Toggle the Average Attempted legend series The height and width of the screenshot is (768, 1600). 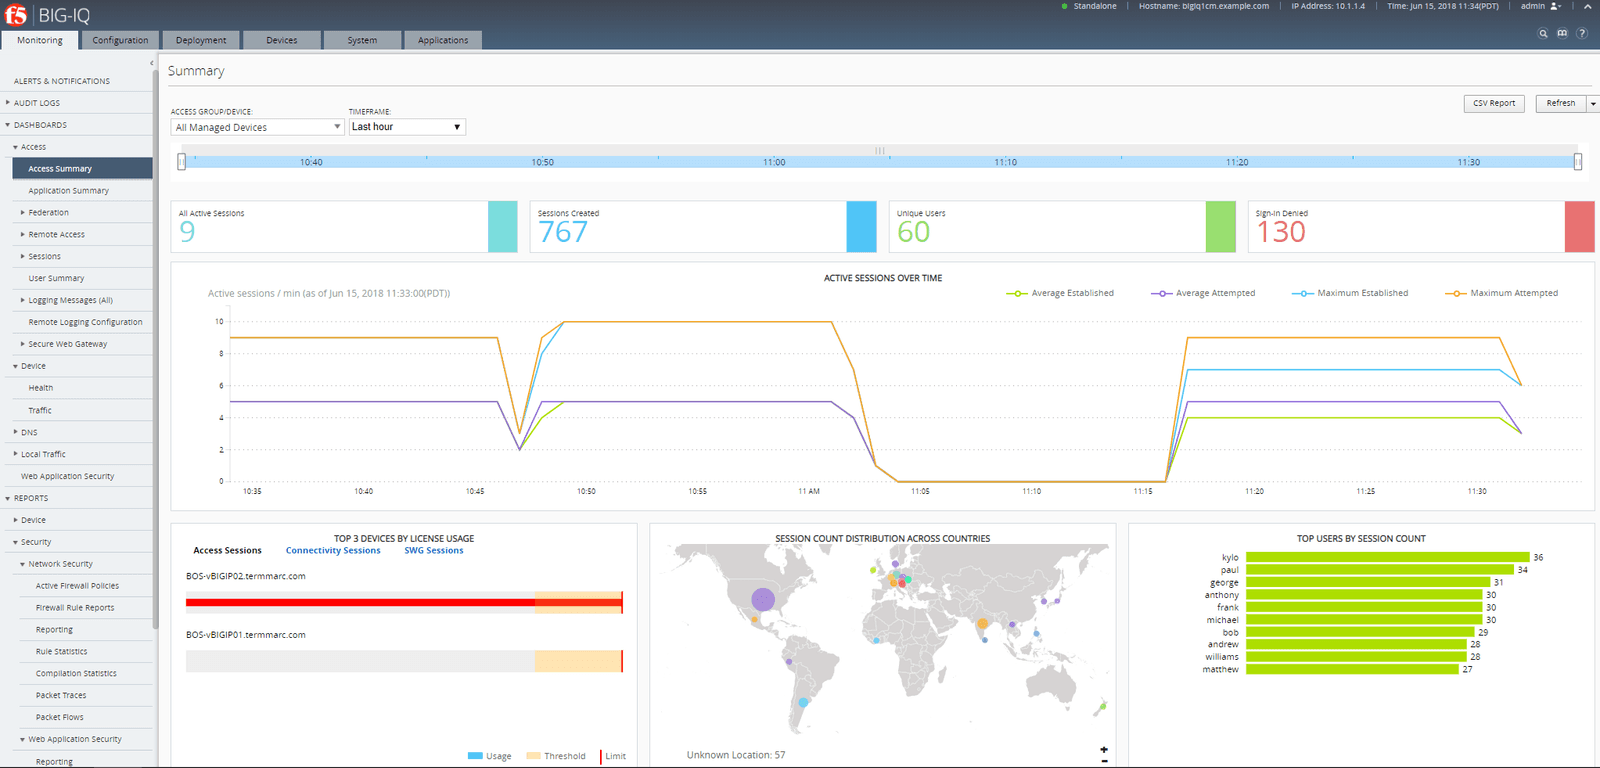tap(1203, 293)
